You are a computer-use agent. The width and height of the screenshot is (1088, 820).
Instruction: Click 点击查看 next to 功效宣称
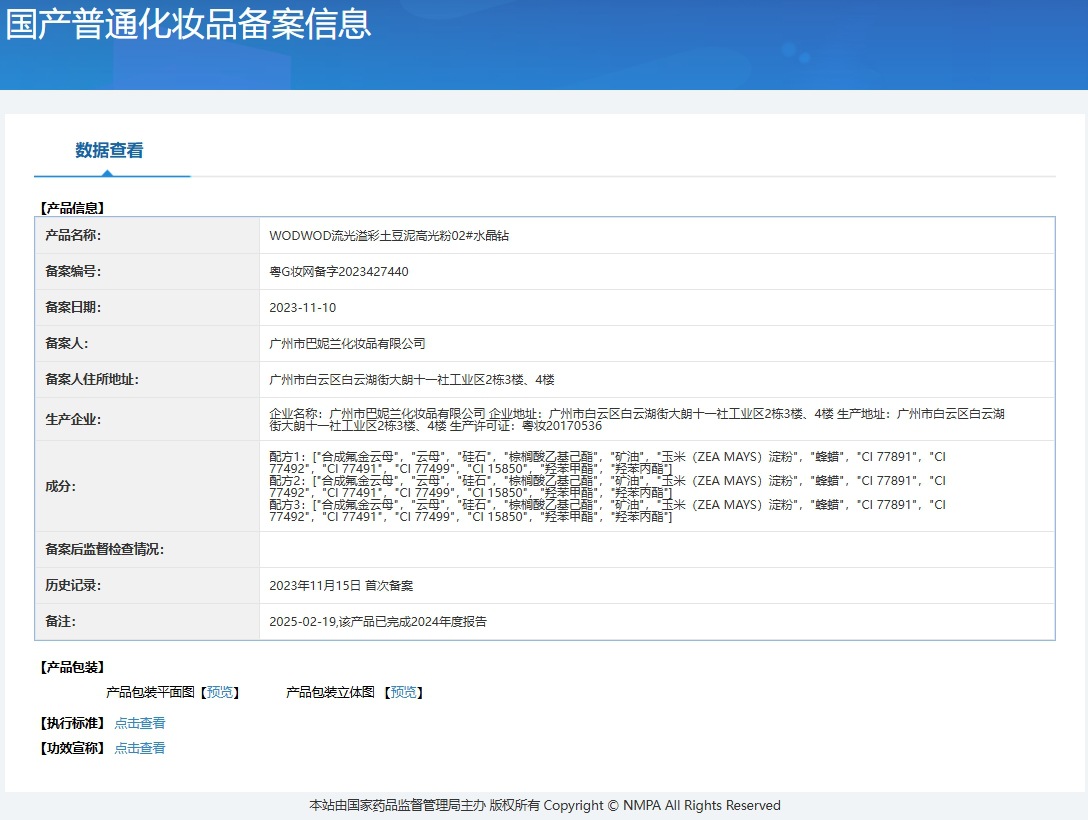140,748
